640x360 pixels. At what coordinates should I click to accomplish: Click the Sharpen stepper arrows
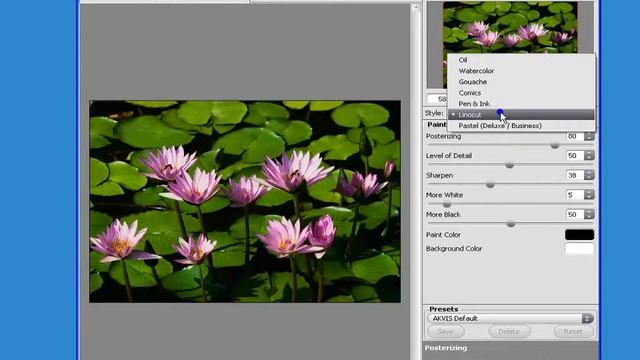coord(589,175)
